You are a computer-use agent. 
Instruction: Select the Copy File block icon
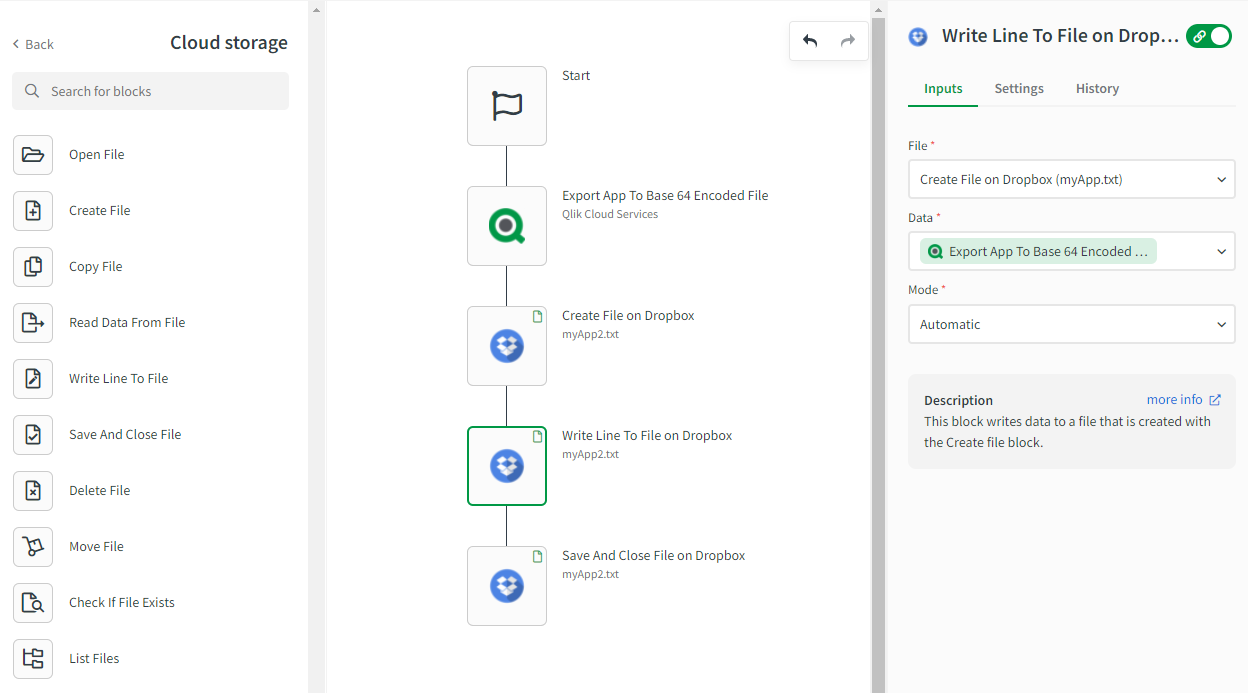click(33, 267)
